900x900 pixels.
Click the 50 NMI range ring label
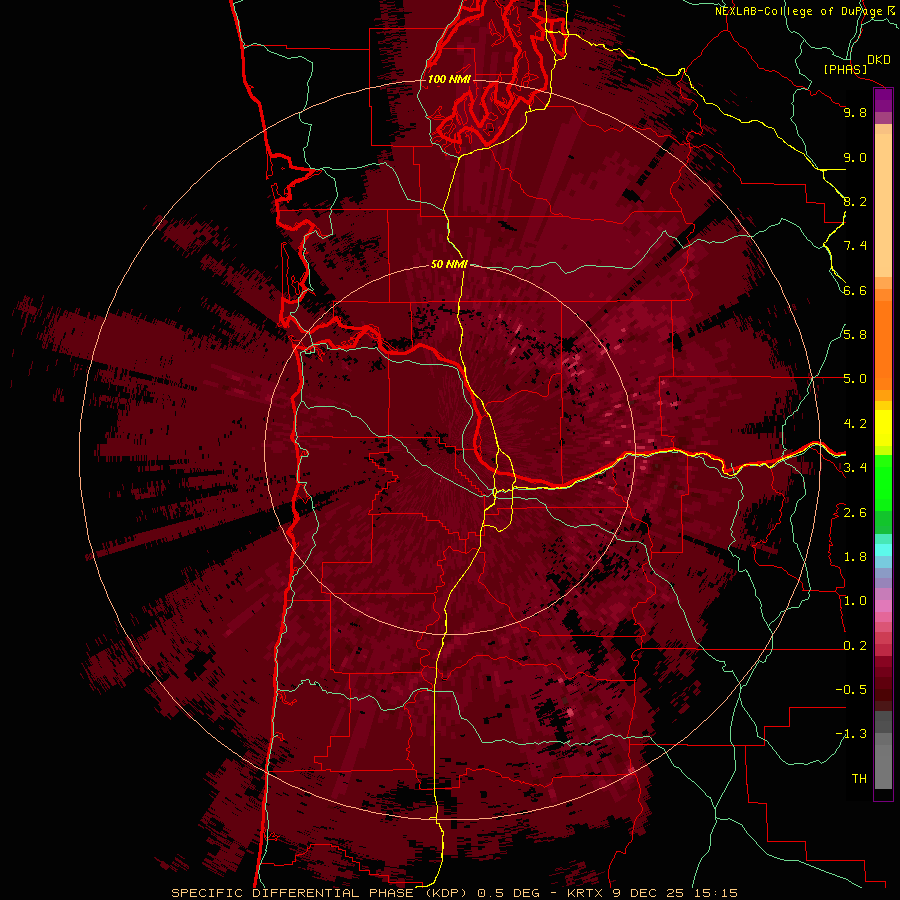tap(449, 264)
